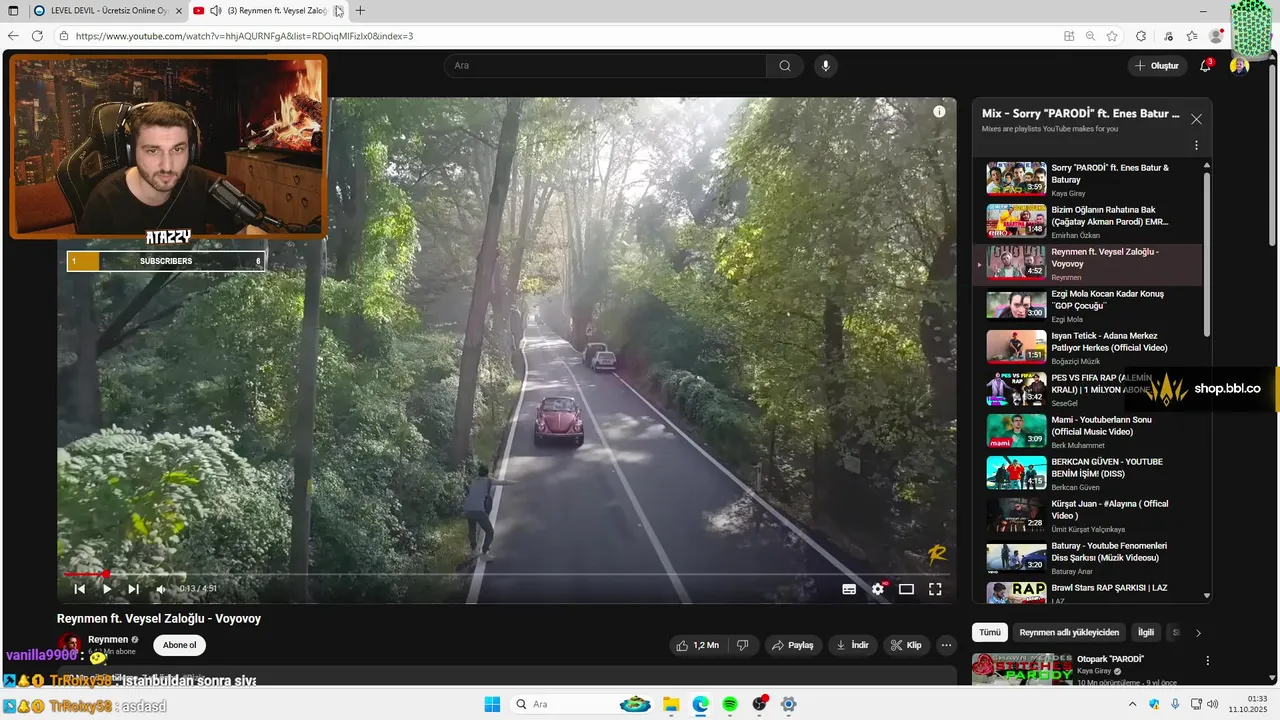
Task: Dislike the video
Action: [742, 645]
